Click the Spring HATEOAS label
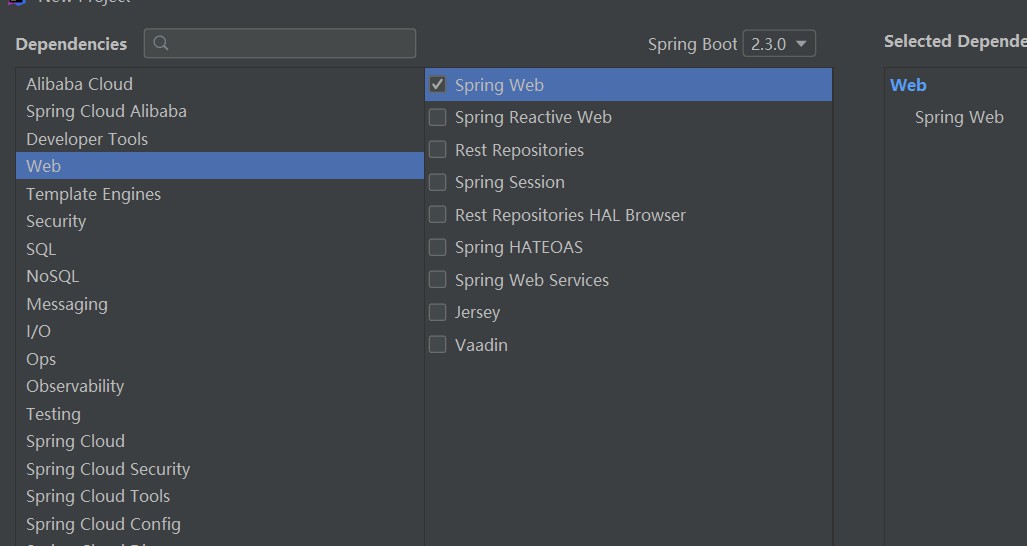 tap(519, 247)
